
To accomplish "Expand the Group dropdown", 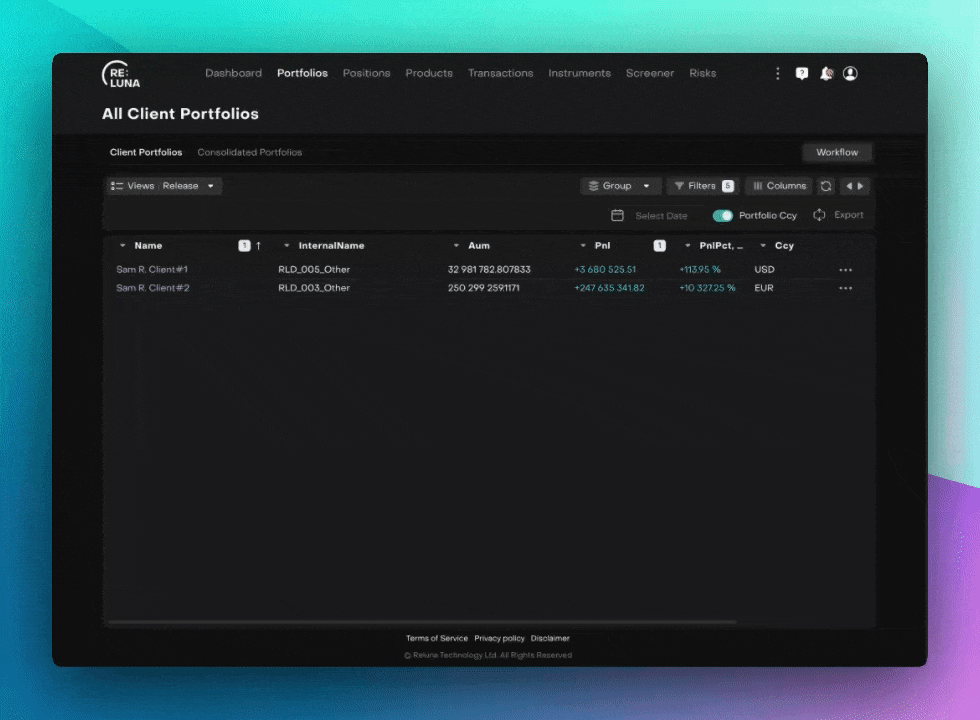I will [x=620, y=186].
